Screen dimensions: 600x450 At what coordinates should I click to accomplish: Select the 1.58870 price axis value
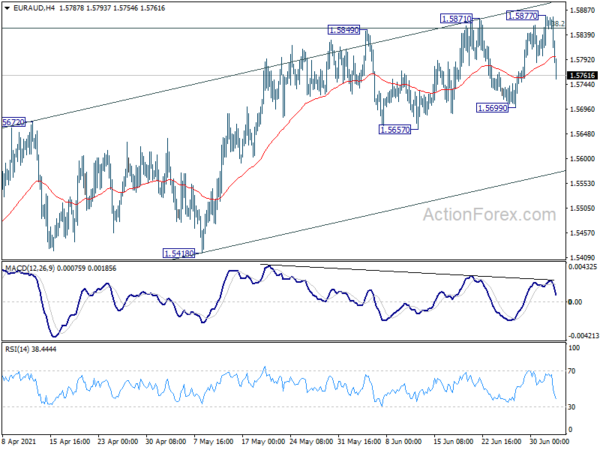point(582,11)
